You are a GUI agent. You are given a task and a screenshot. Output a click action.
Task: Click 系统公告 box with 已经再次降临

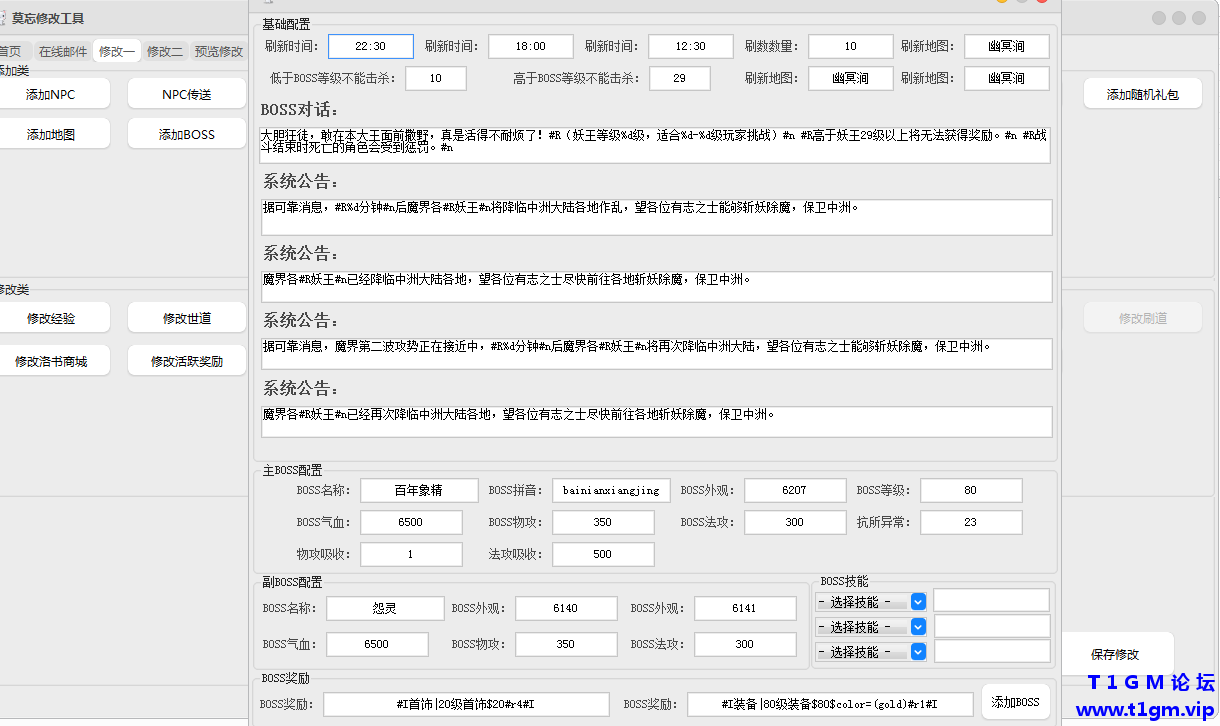point(657,421)
